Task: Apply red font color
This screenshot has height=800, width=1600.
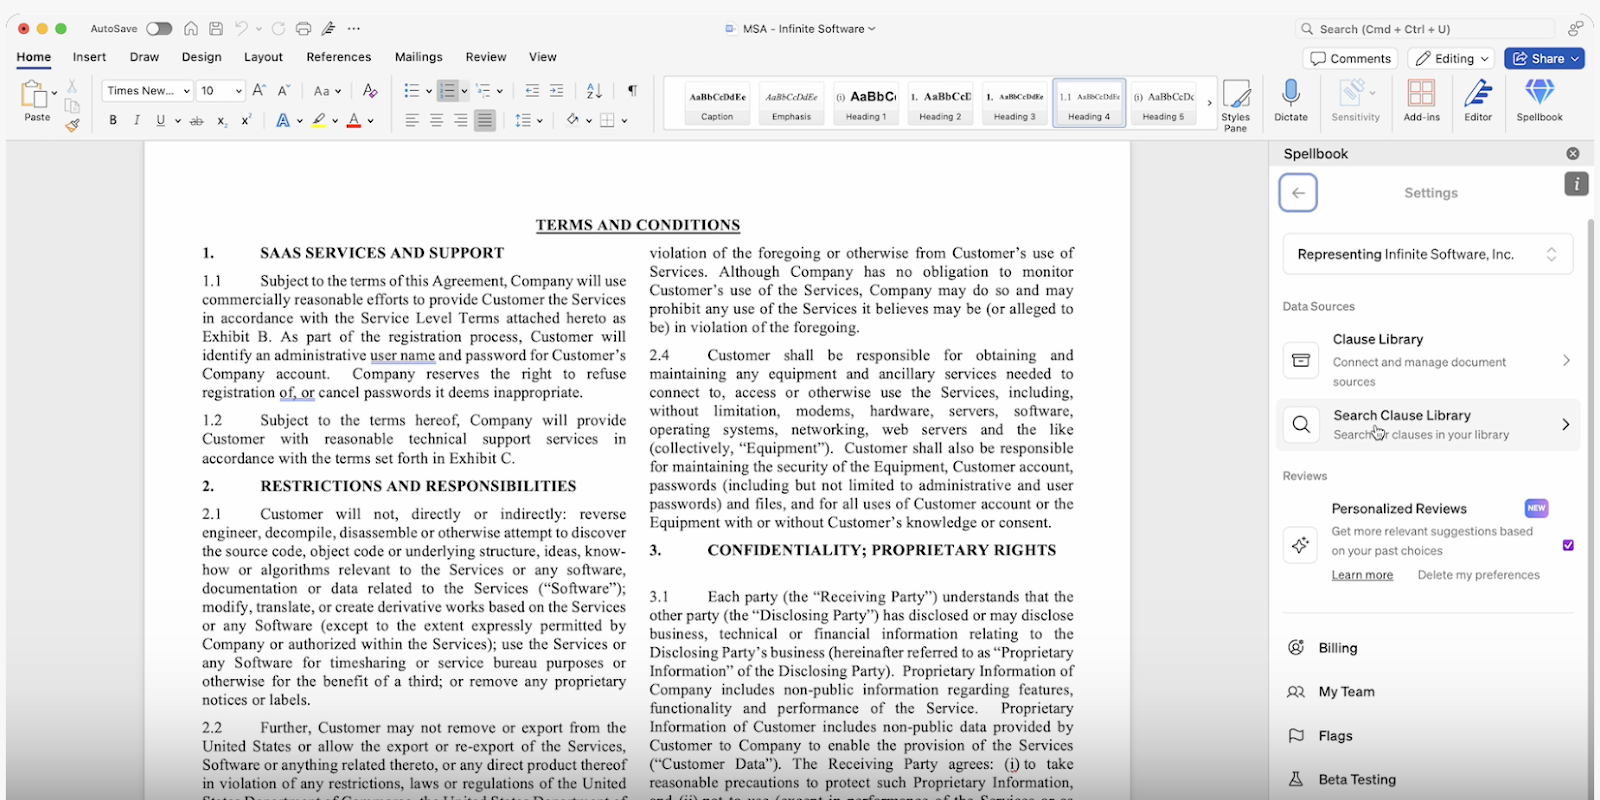Action: (x=353, y=120)
